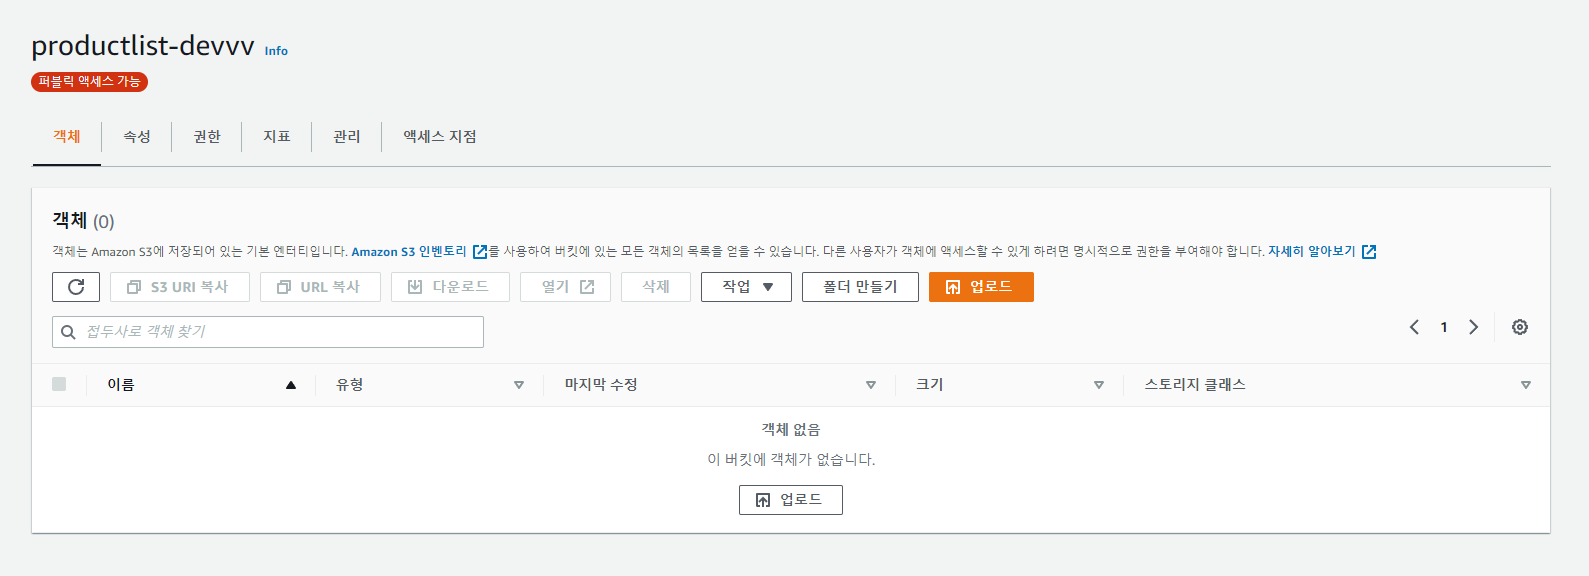Viewport: 1589px width, 576px height.
Task: Click page number 1 in pagination
Action: (1444, 327)
